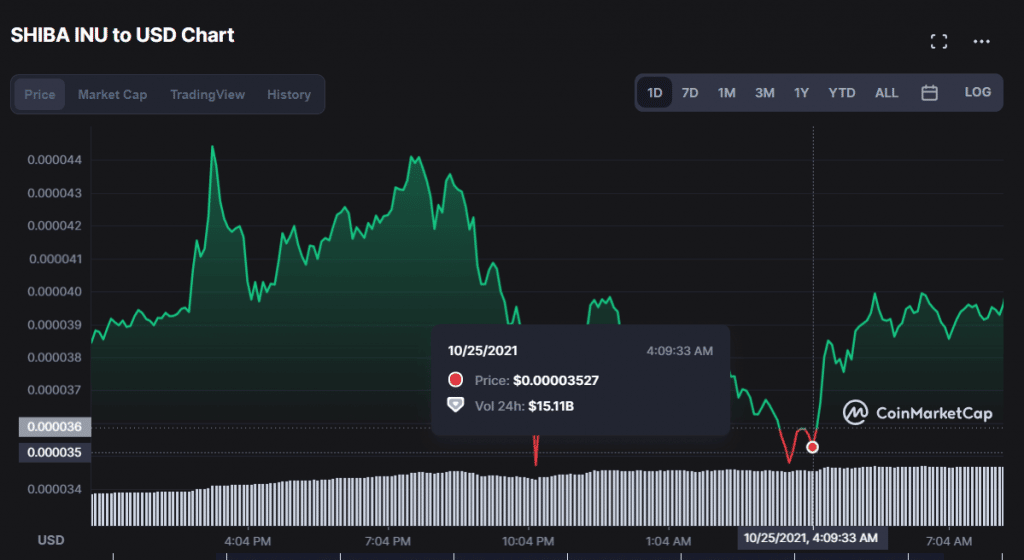Toggle the LOG scale button
1024x560 pixels.
click(x=977, y=92)
